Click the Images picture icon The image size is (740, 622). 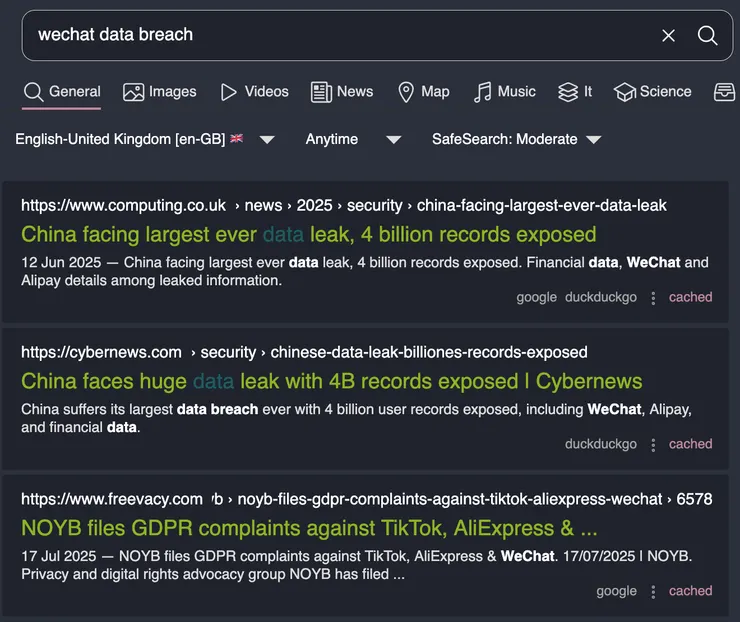pyautogui.click(x=134, y=92)
